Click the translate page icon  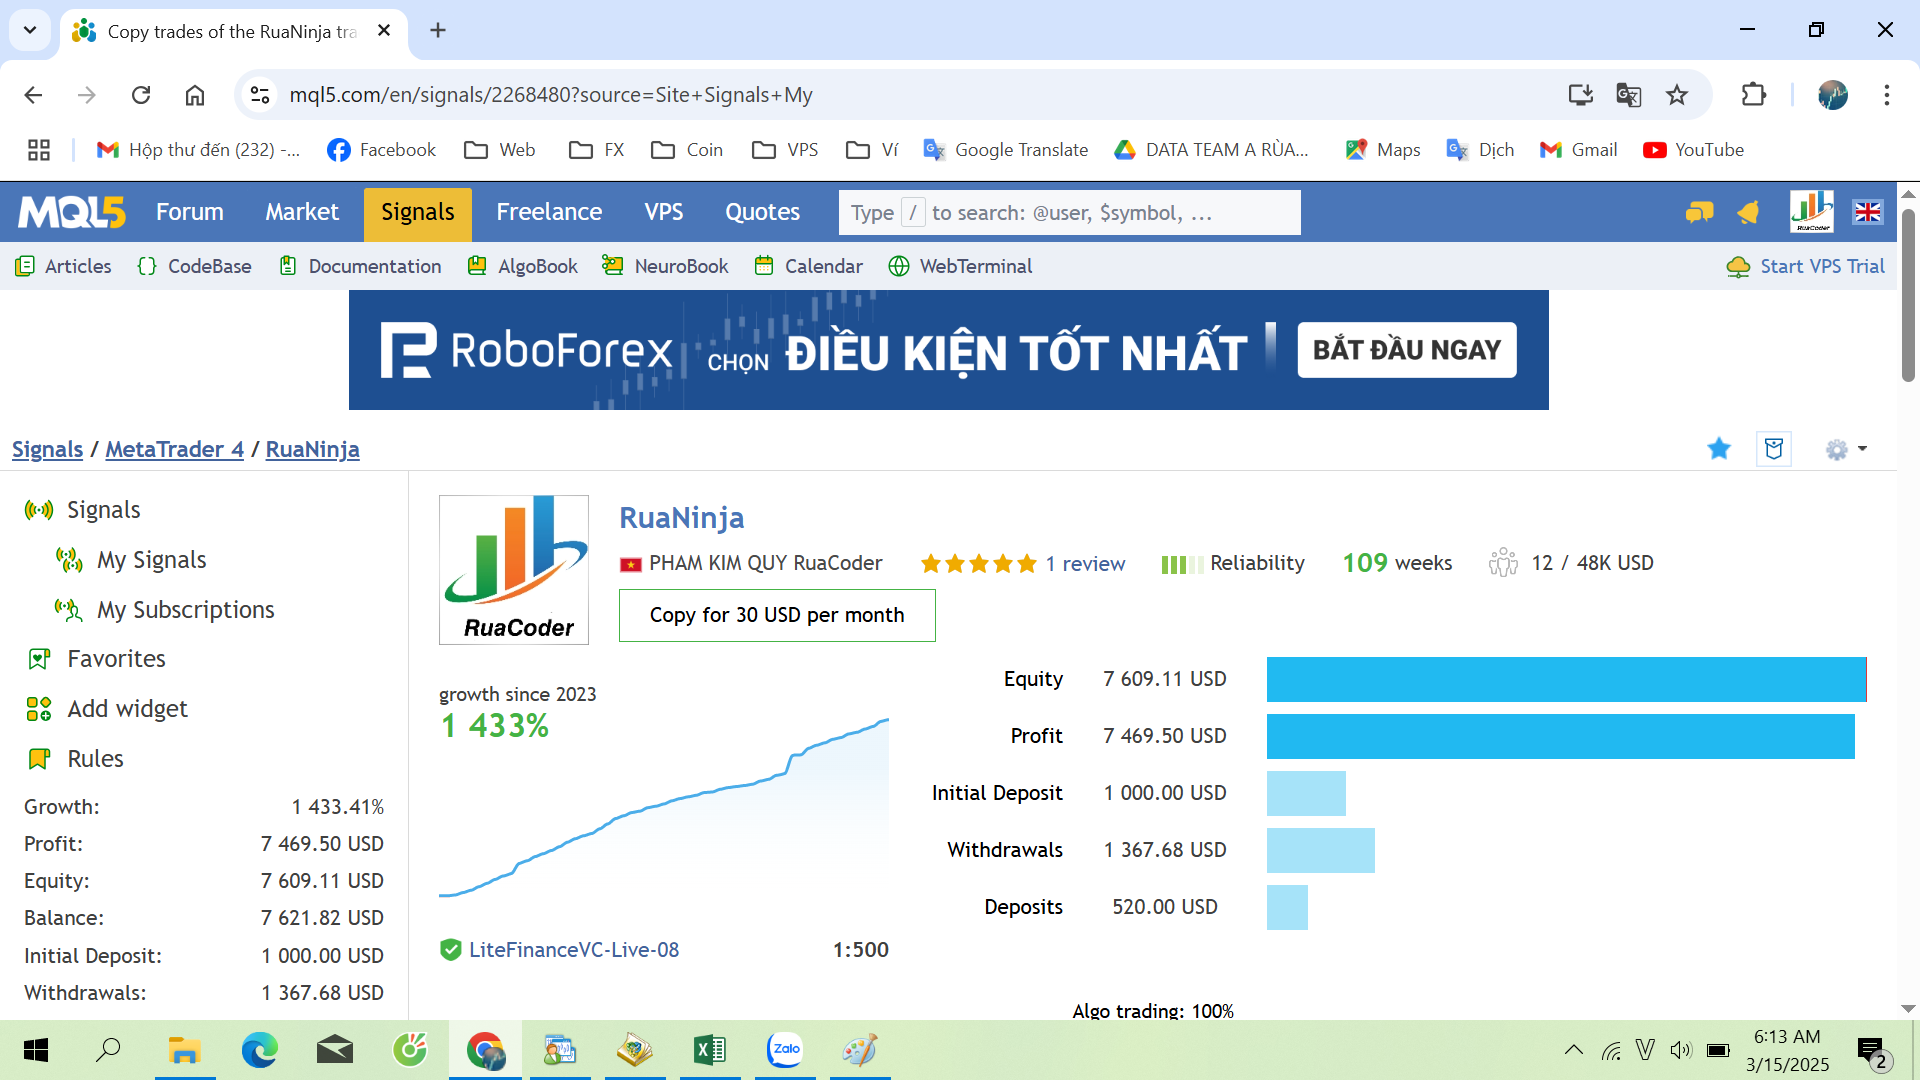[1628, 95]
